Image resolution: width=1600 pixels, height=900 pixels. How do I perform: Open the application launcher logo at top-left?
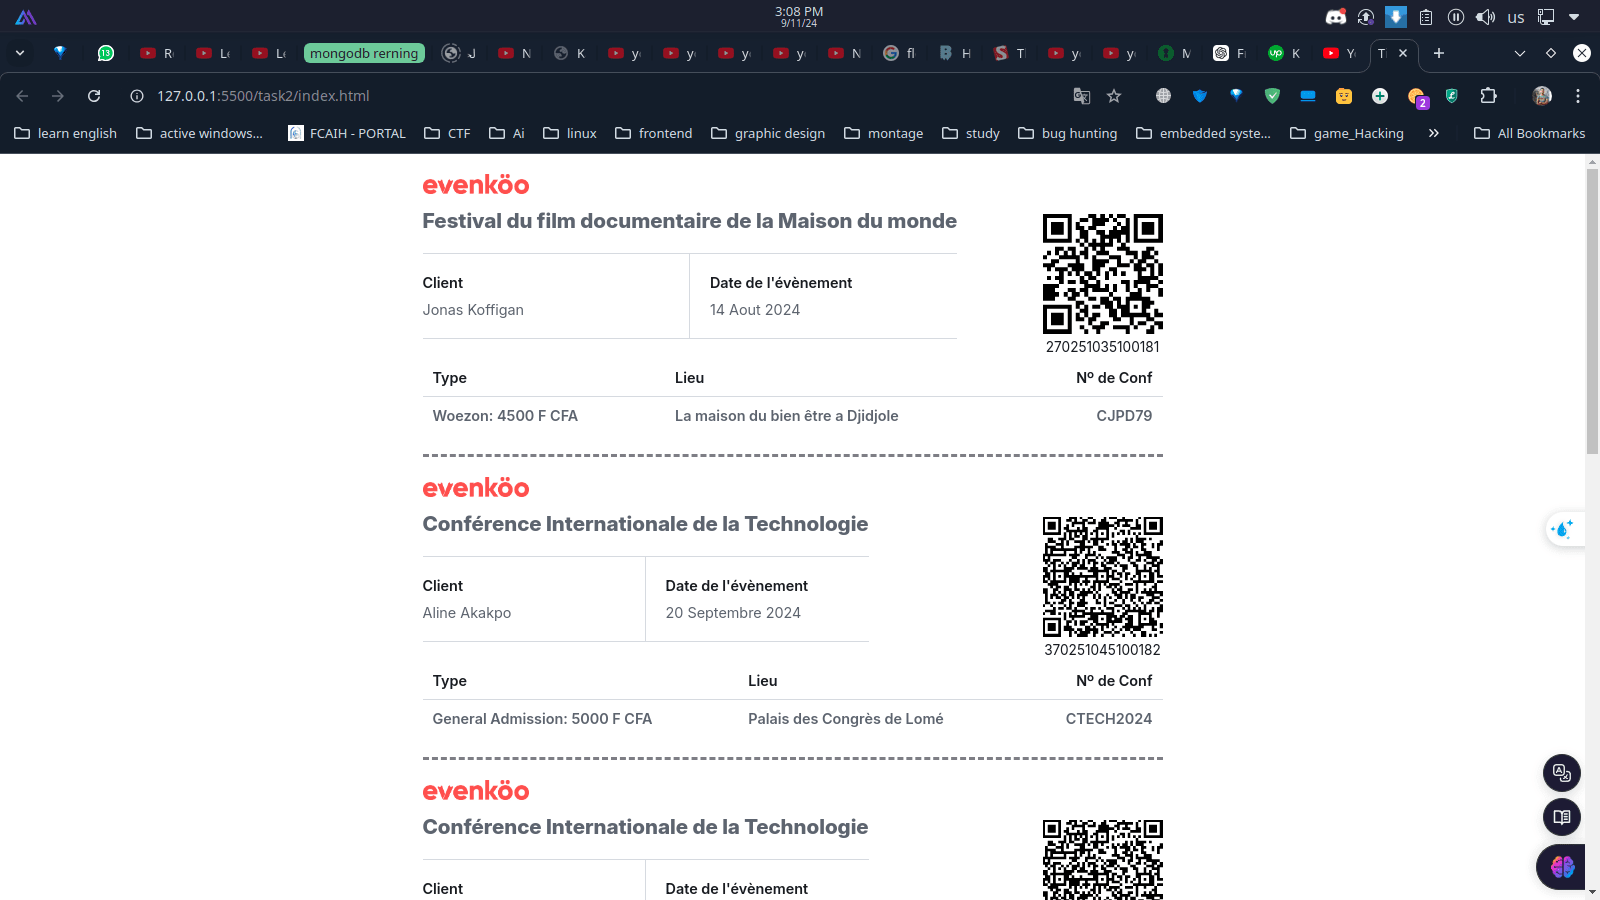[x=26, y=17]
